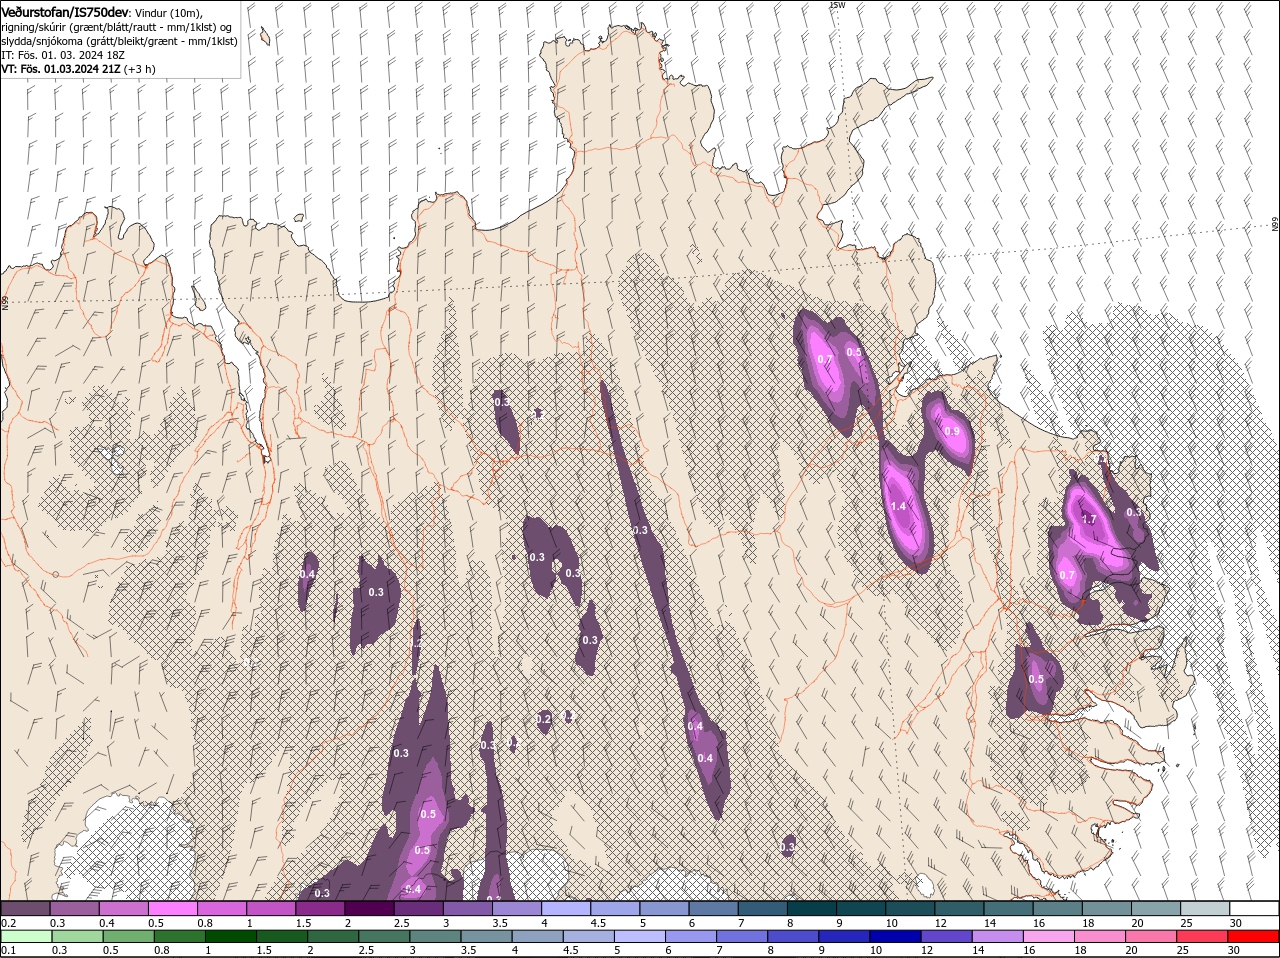Click the 'slydda/snjókoma' legend description line

118,41
